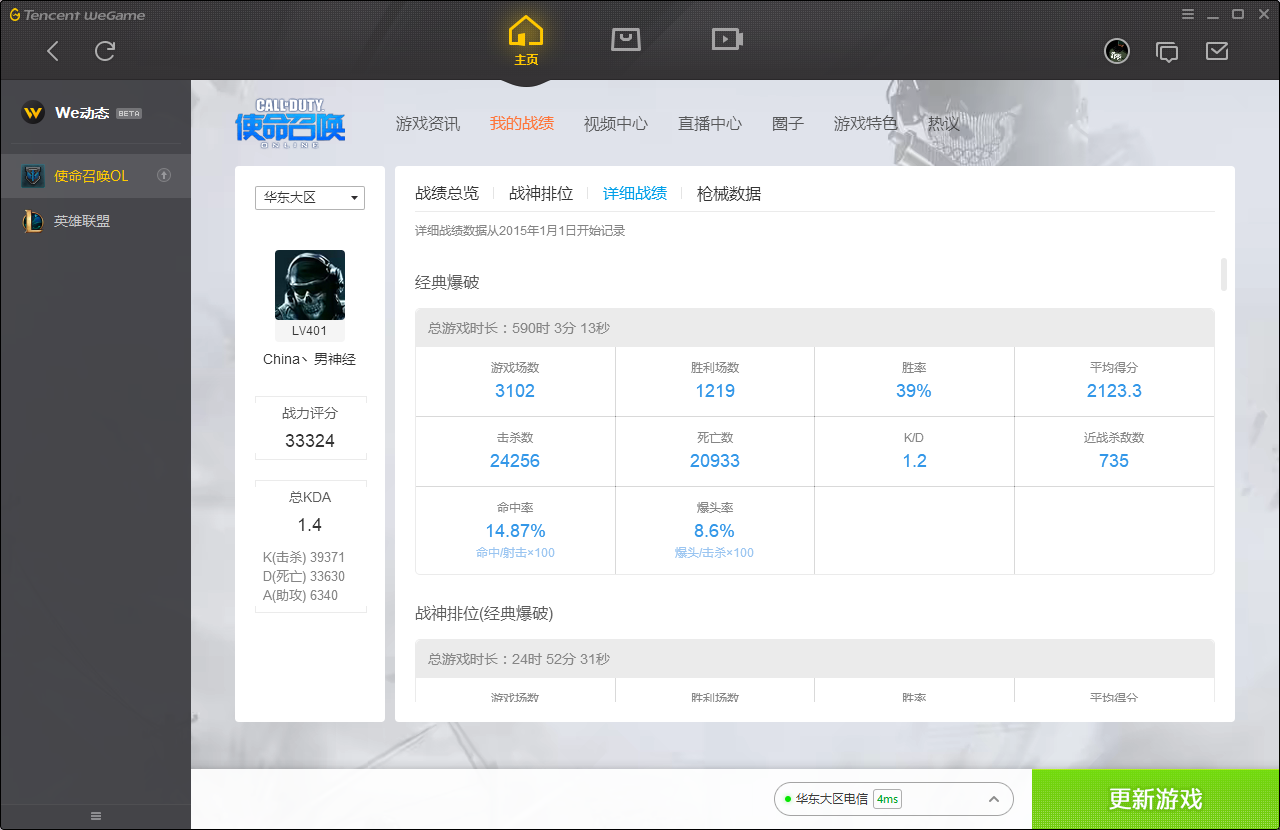Click the K(击杀) 39371 line

(x=304, y=557)
